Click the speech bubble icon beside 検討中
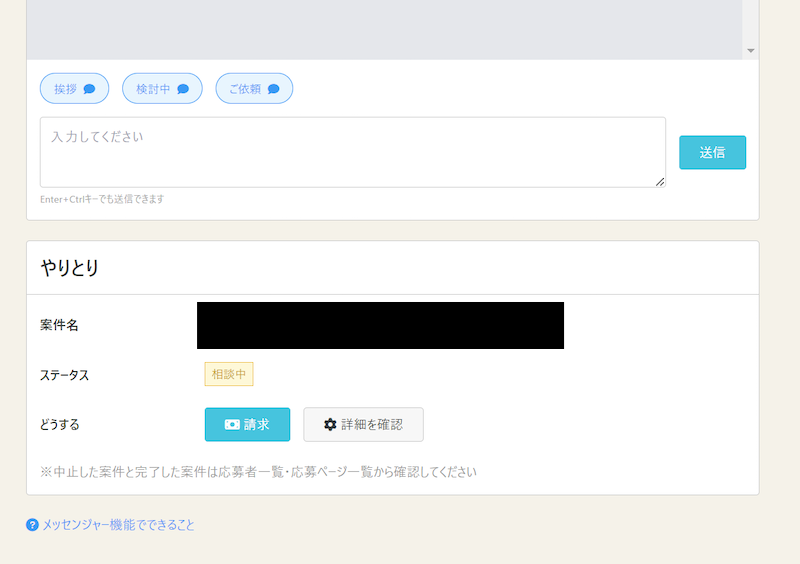The width and height of the screenshot is (800, 564). [x=183, y=89]
